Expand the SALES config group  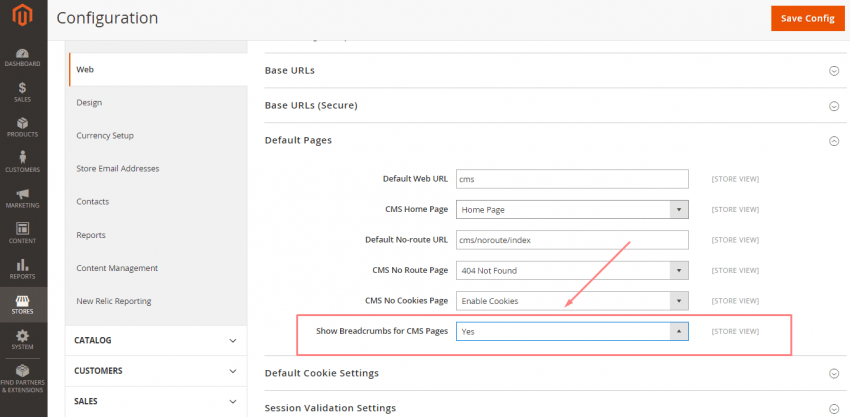coord(156,401)
